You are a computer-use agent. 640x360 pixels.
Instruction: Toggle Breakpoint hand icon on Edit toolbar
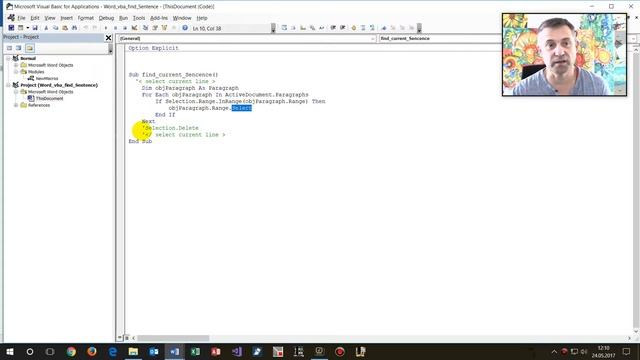point(353,28)
